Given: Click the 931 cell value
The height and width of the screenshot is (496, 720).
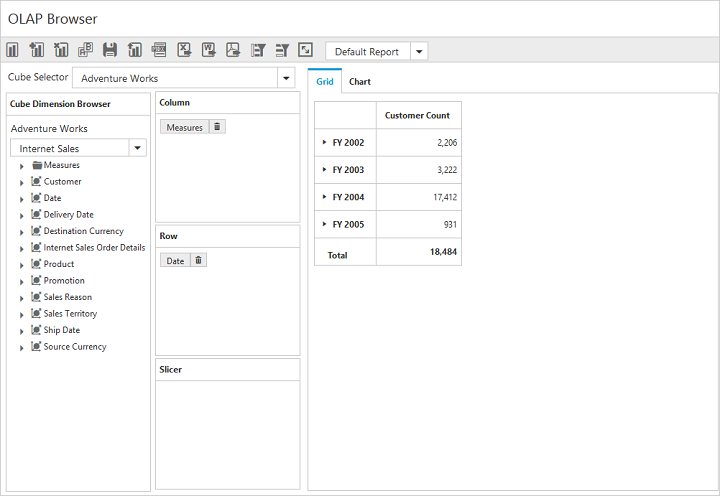Looking at the screenshot, I should pyautogui.click(x=450, y=225).
